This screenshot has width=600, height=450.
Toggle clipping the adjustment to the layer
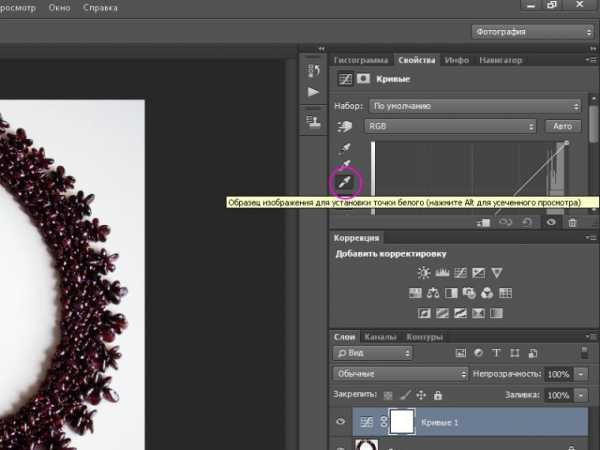pos(483,222)
